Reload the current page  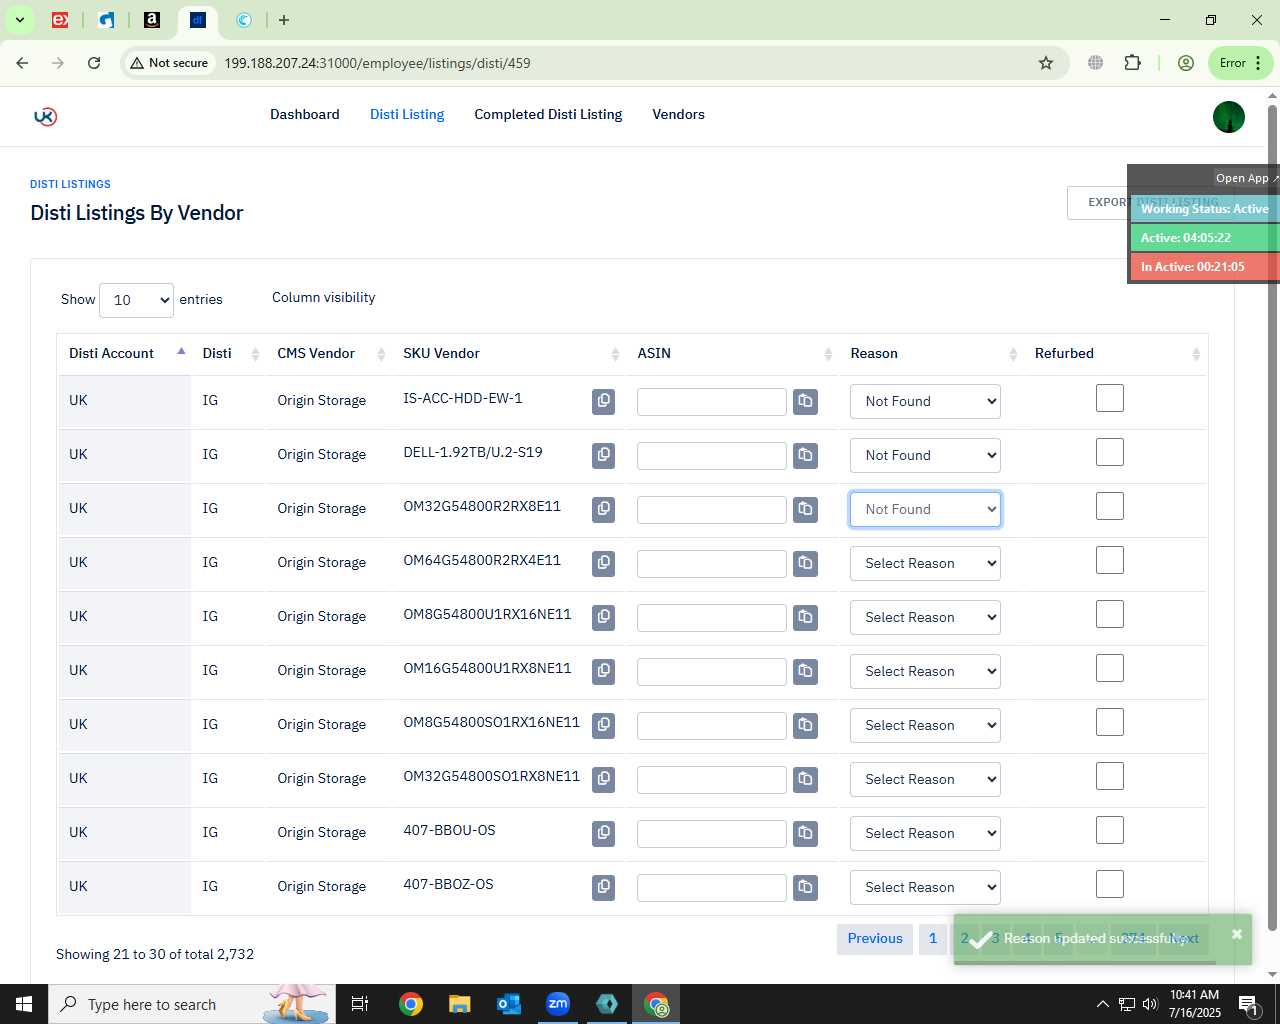point(94,63)
